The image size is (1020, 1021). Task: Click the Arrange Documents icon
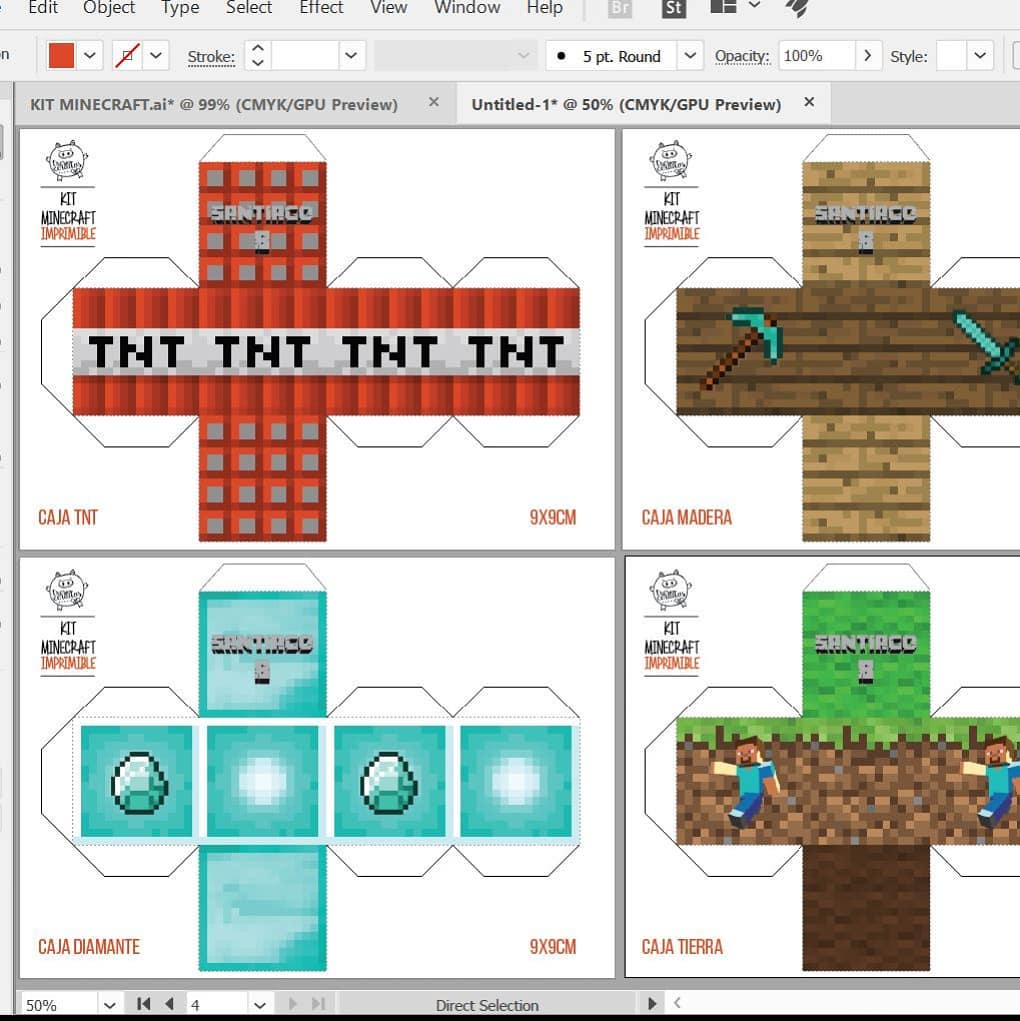[x=723, y=7]
